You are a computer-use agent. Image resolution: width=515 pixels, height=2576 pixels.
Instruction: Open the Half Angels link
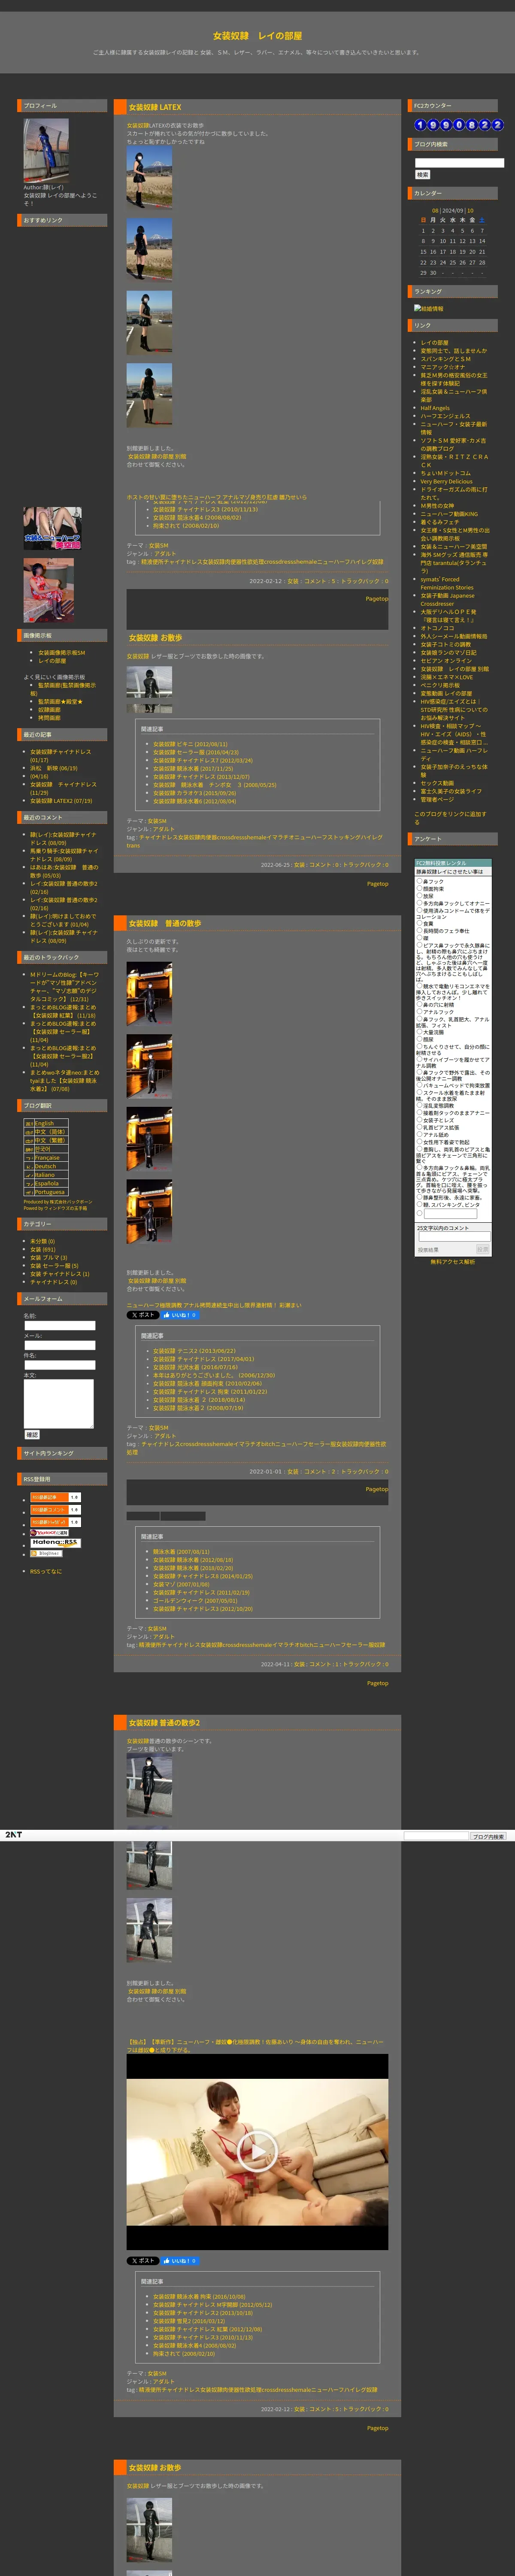tap(435, 408)
